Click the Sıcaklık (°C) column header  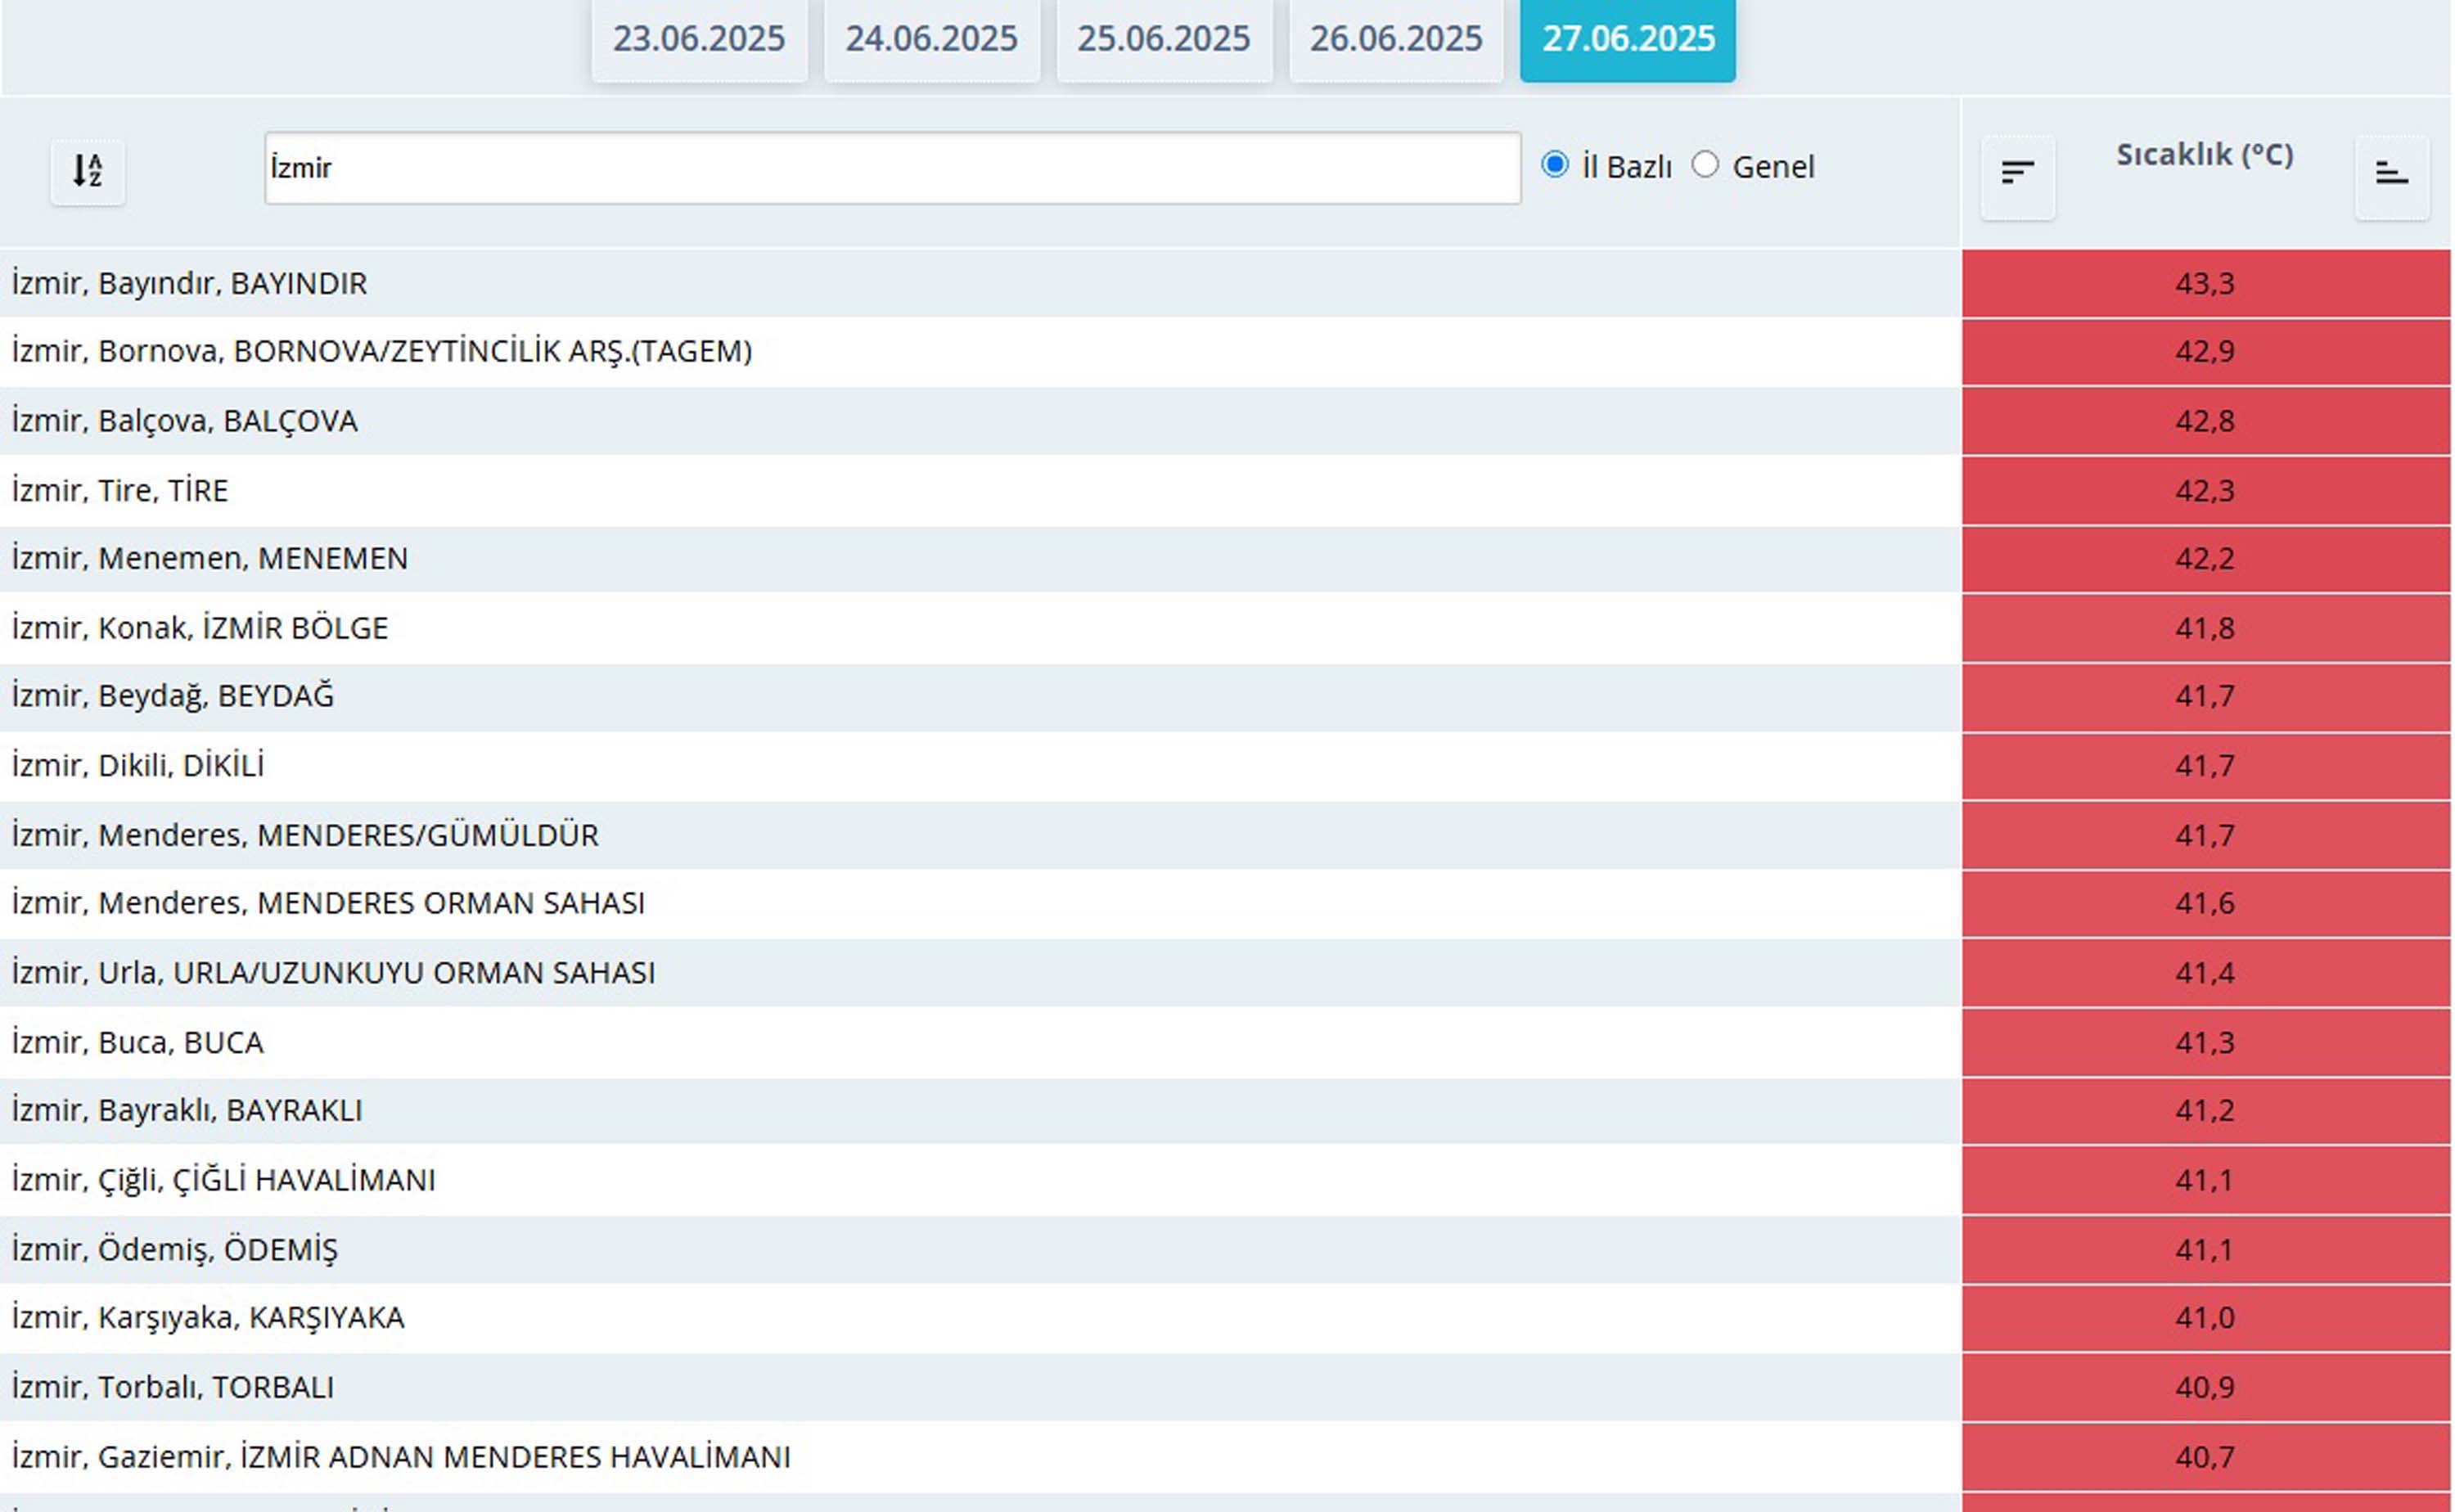[x=2204, y=155]
